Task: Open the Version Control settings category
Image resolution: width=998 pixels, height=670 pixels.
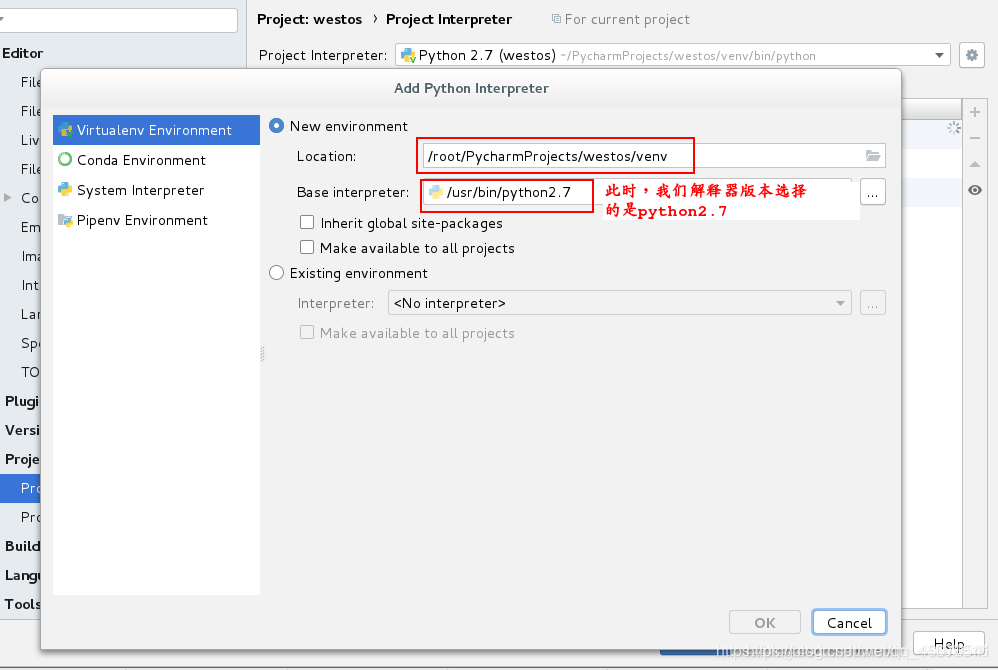Action: point(22,430)
